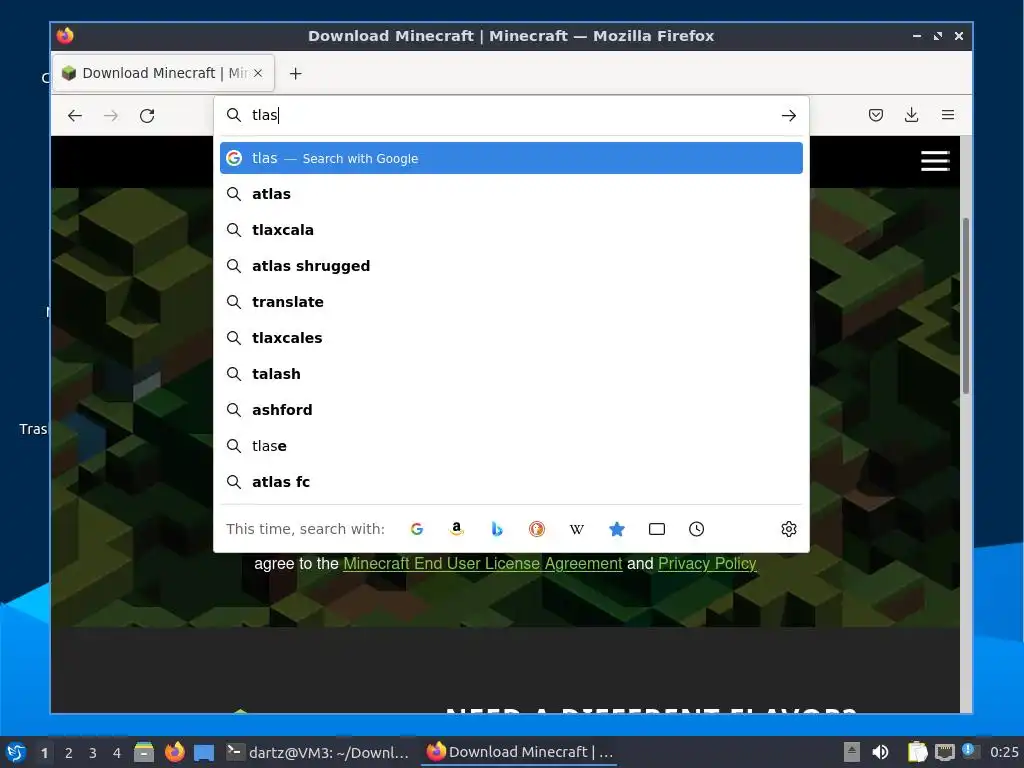Screen dimensions: 1024x768
Task: Select Download Minecraft taskbar entry
Action: click(520, 752)
